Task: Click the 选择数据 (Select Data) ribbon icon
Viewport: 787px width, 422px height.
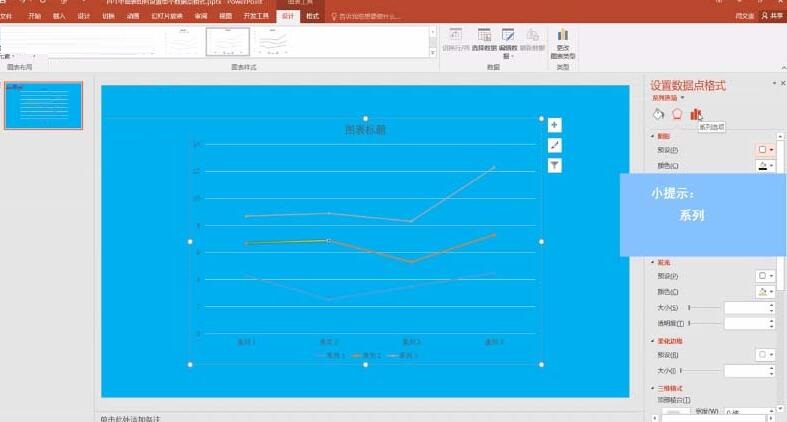Action: [484, 40]
